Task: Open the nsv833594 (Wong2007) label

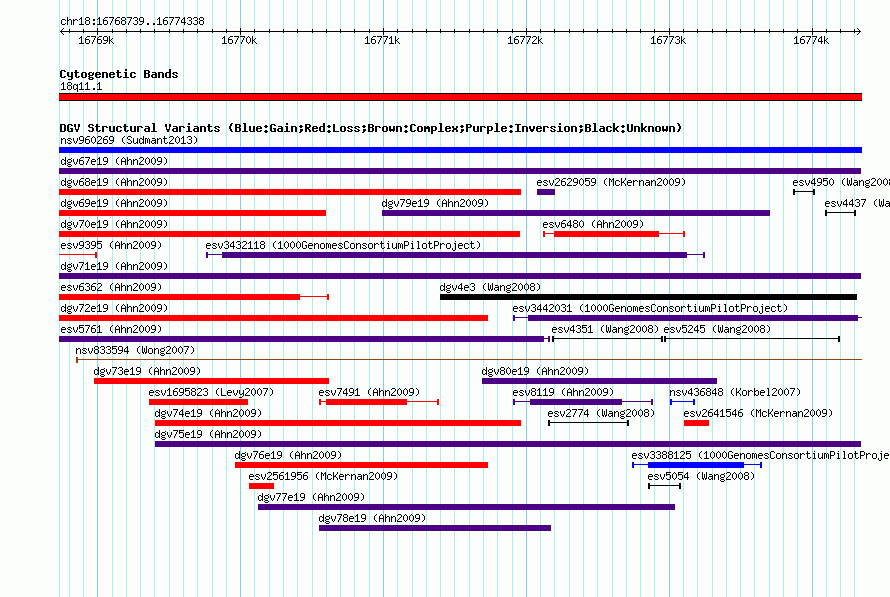Action: pos(135,350)
